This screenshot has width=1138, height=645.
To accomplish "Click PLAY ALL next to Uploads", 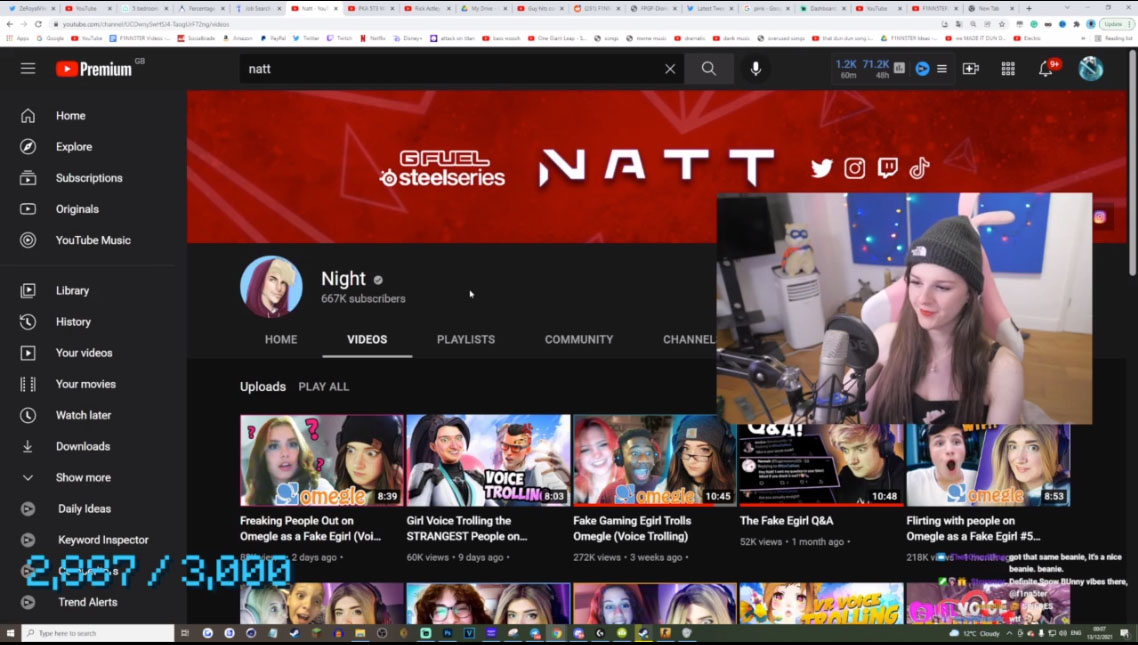I will tap(324, 387).
